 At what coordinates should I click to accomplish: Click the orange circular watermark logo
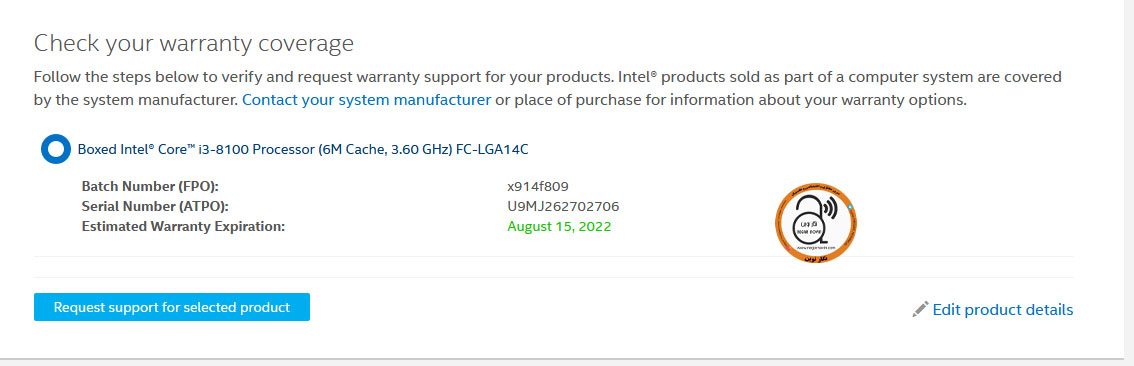(816, 223)
